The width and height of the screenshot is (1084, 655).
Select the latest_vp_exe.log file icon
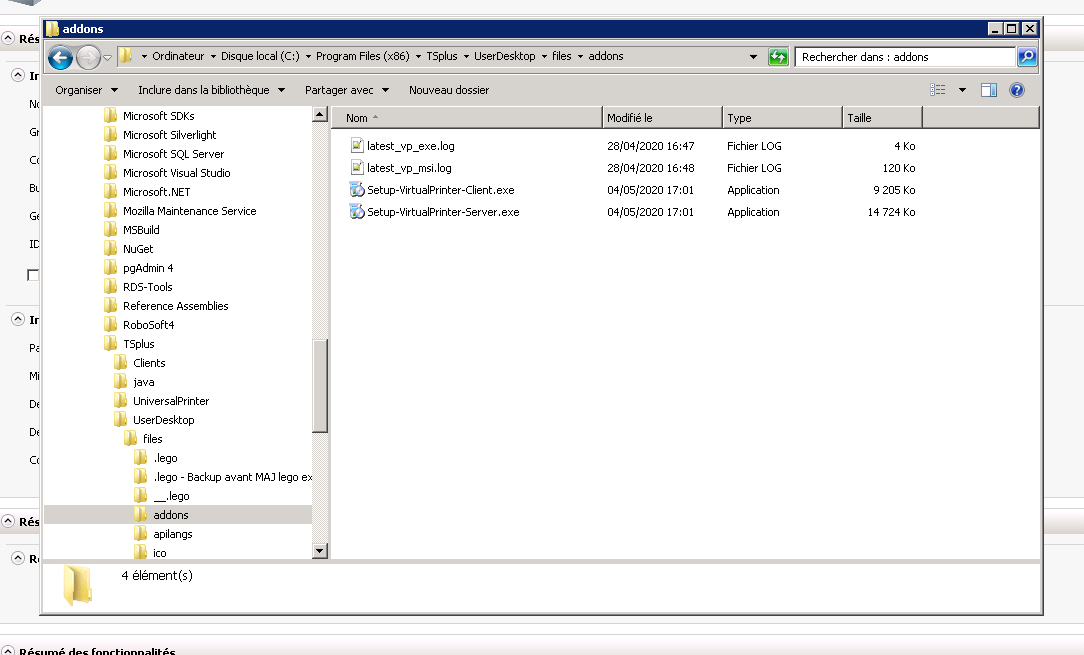click(356, 145)
